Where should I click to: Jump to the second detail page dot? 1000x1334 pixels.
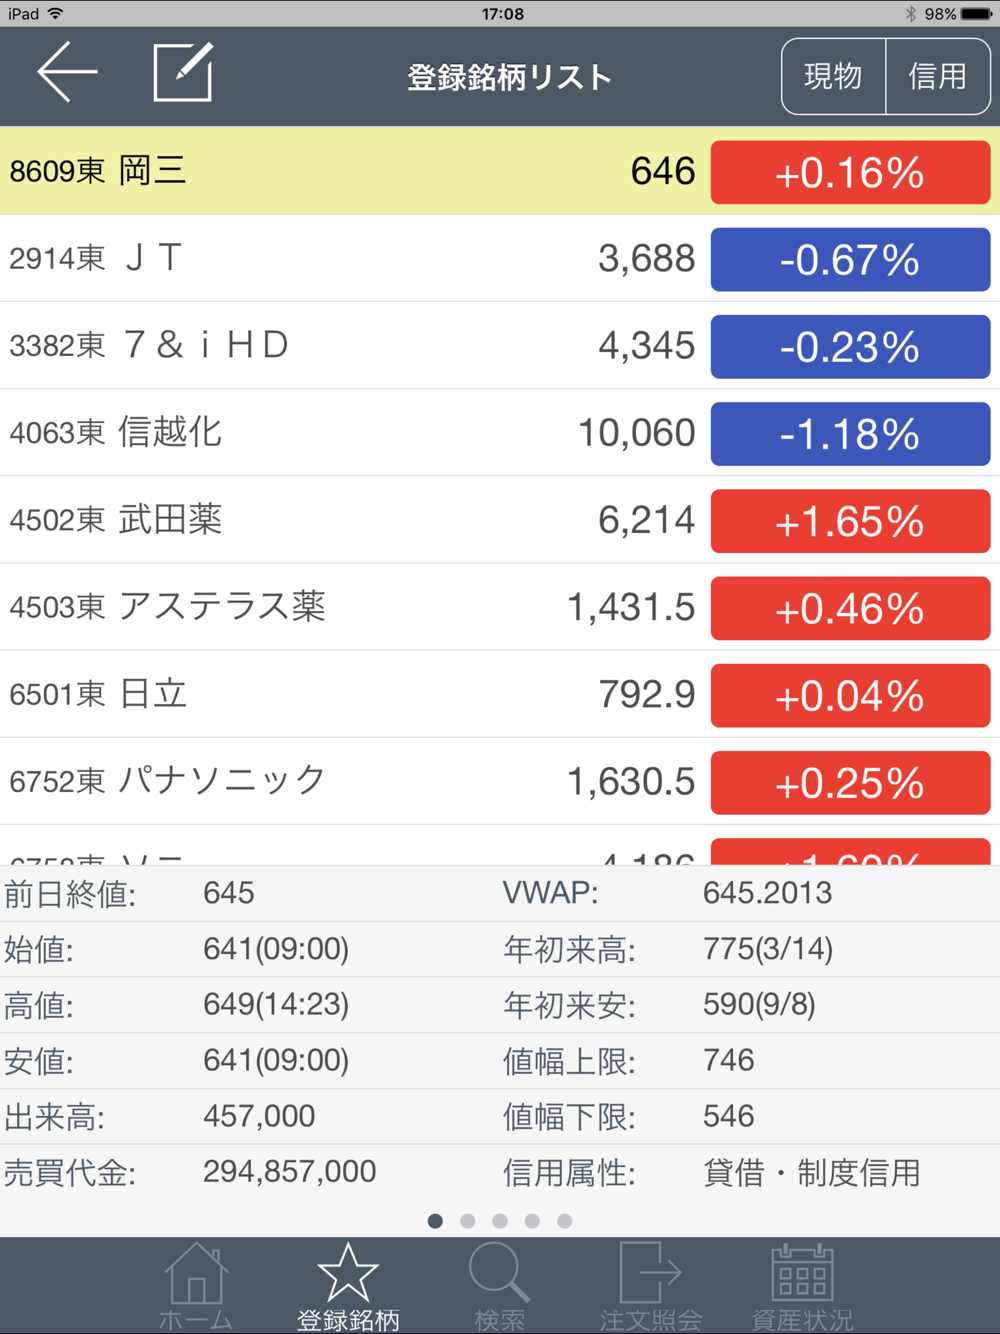(467, 1221)
